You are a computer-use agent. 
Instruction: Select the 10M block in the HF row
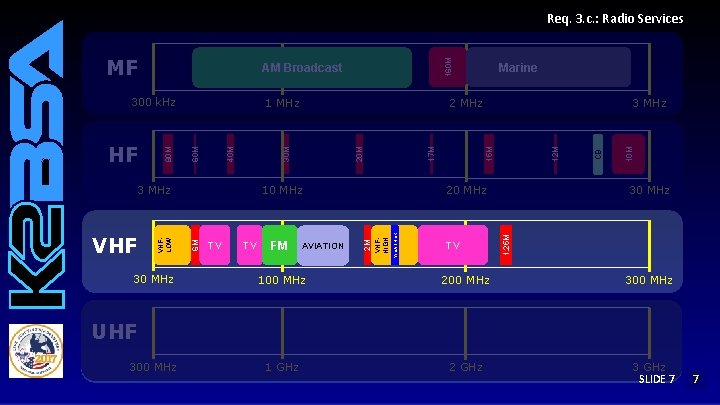[628, 154]
